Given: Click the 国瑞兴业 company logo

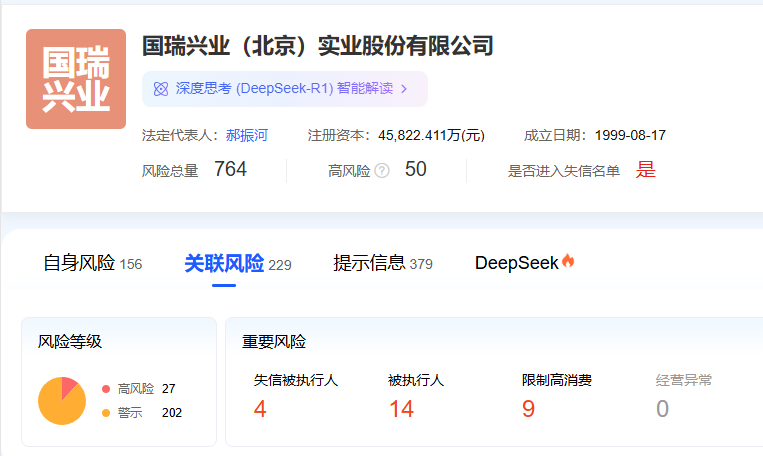Looking at the screenshot, I should (x=76, y=79).
